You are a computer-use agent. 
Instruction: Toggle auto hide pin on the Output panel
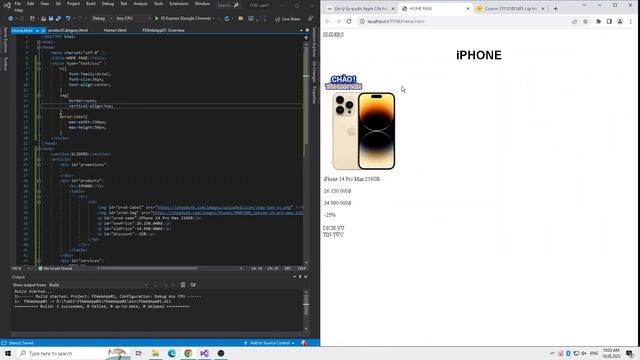(300, 277)
